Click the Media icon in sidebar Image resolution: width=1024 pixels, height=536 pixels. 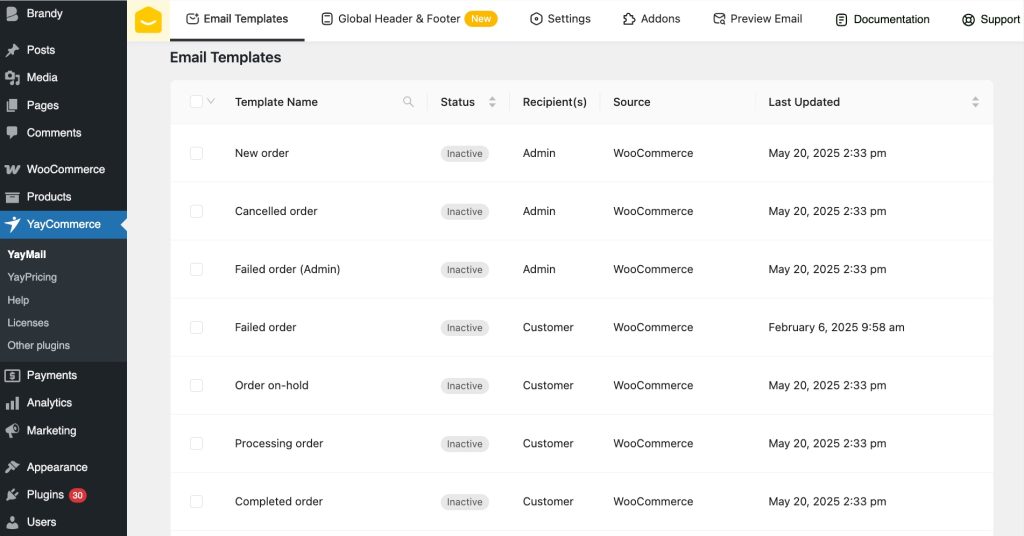[12, 78]
